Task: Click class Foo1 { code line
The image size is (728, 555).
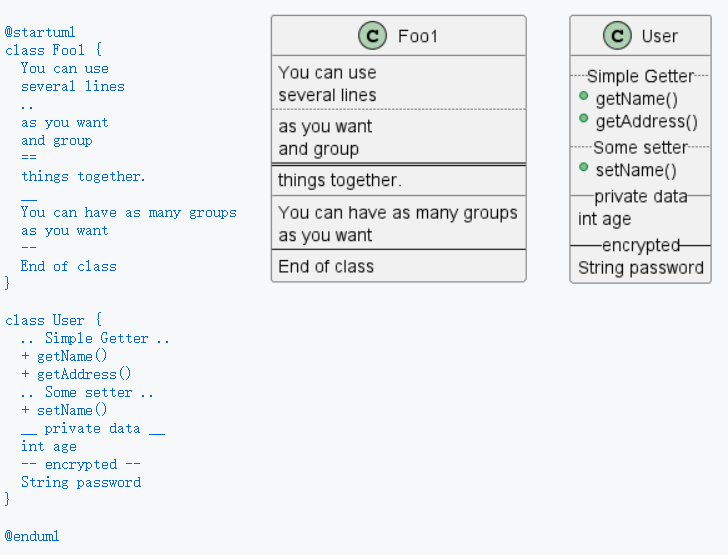Action: (54, 50)
